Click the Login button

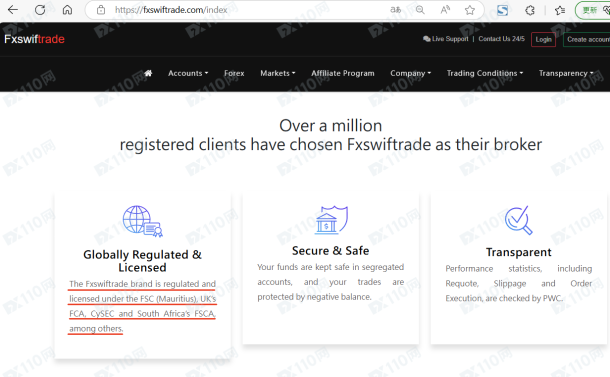coord(543,39)
